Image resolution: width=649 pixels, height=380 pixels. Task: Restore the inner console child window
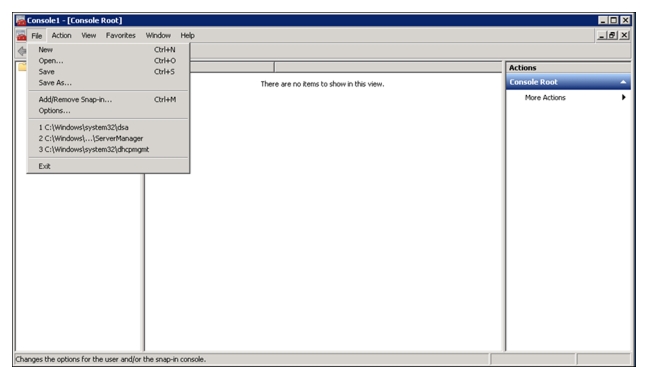[x=613, y=36]
